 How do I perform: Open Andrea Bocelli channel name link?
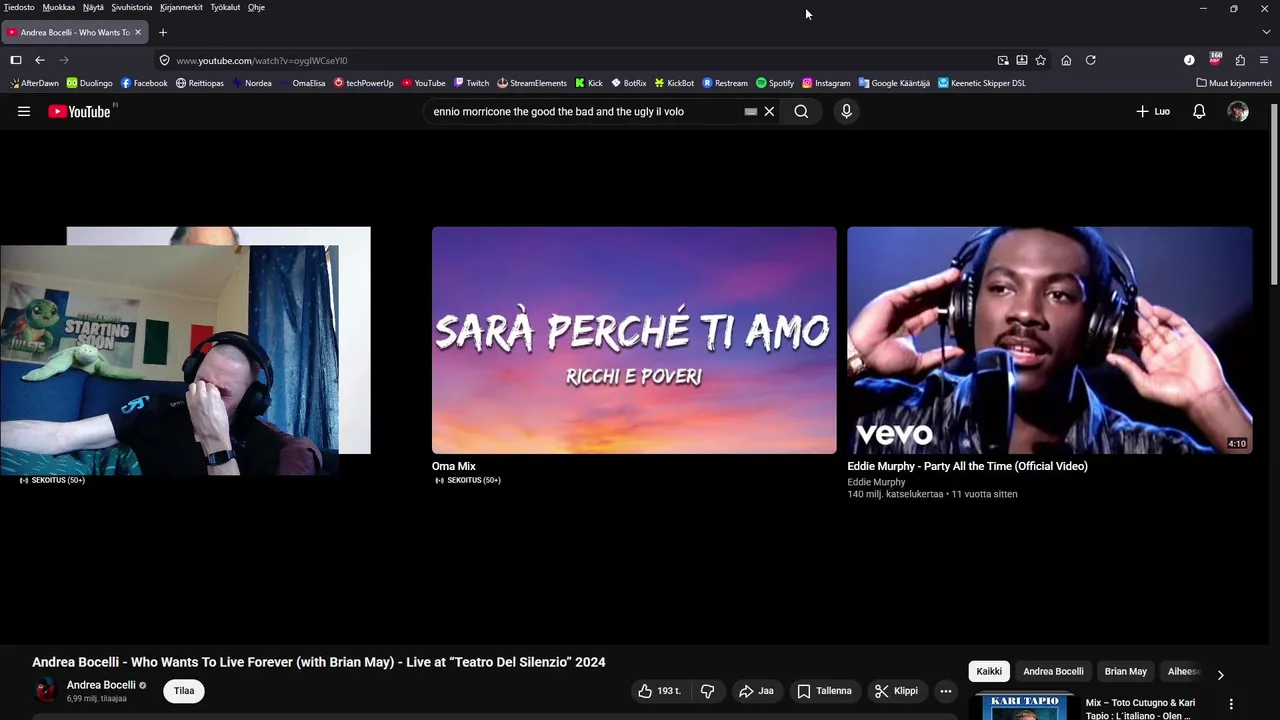101,685
